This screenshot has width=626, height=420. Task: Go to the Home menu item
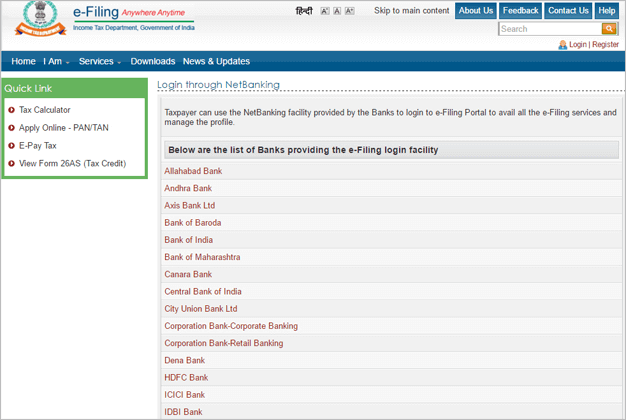coord(24,61)
